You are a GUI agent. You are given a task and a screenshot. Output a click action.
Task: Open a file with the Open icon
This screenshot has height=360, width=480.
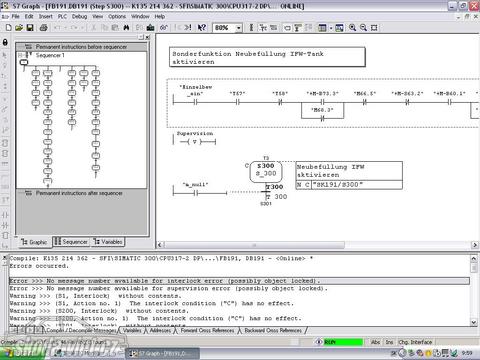[19, 28]
